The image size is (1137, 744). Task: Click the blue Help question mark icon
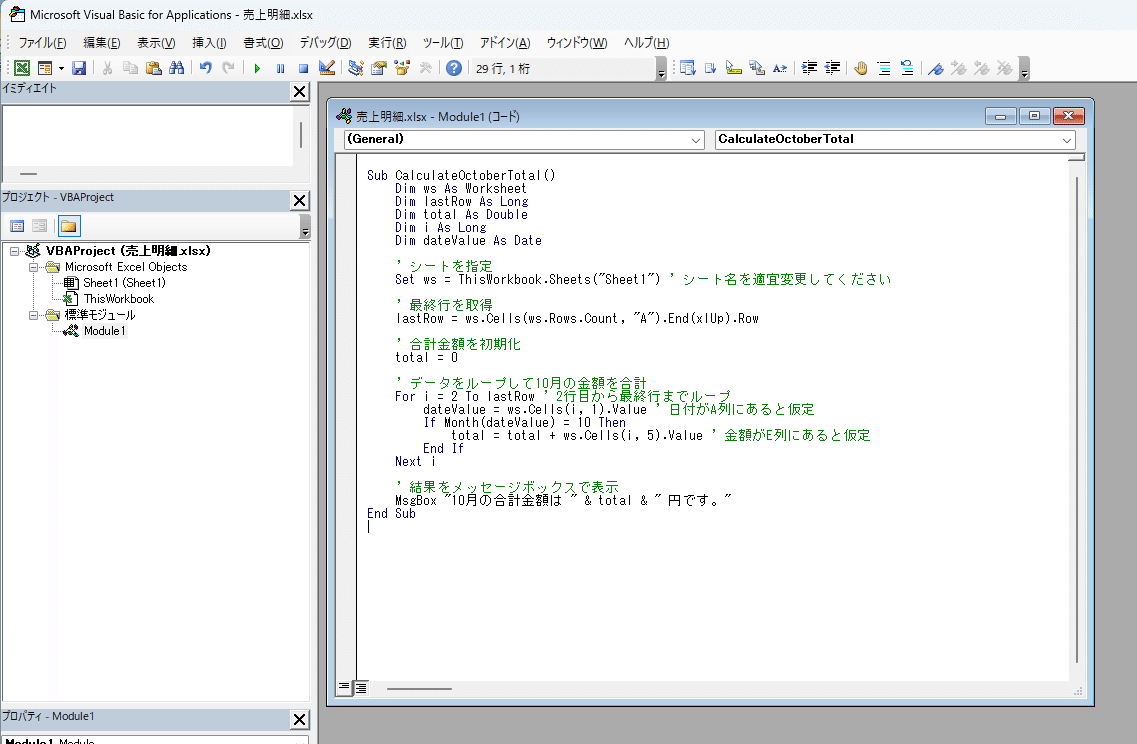click(453, 68)
